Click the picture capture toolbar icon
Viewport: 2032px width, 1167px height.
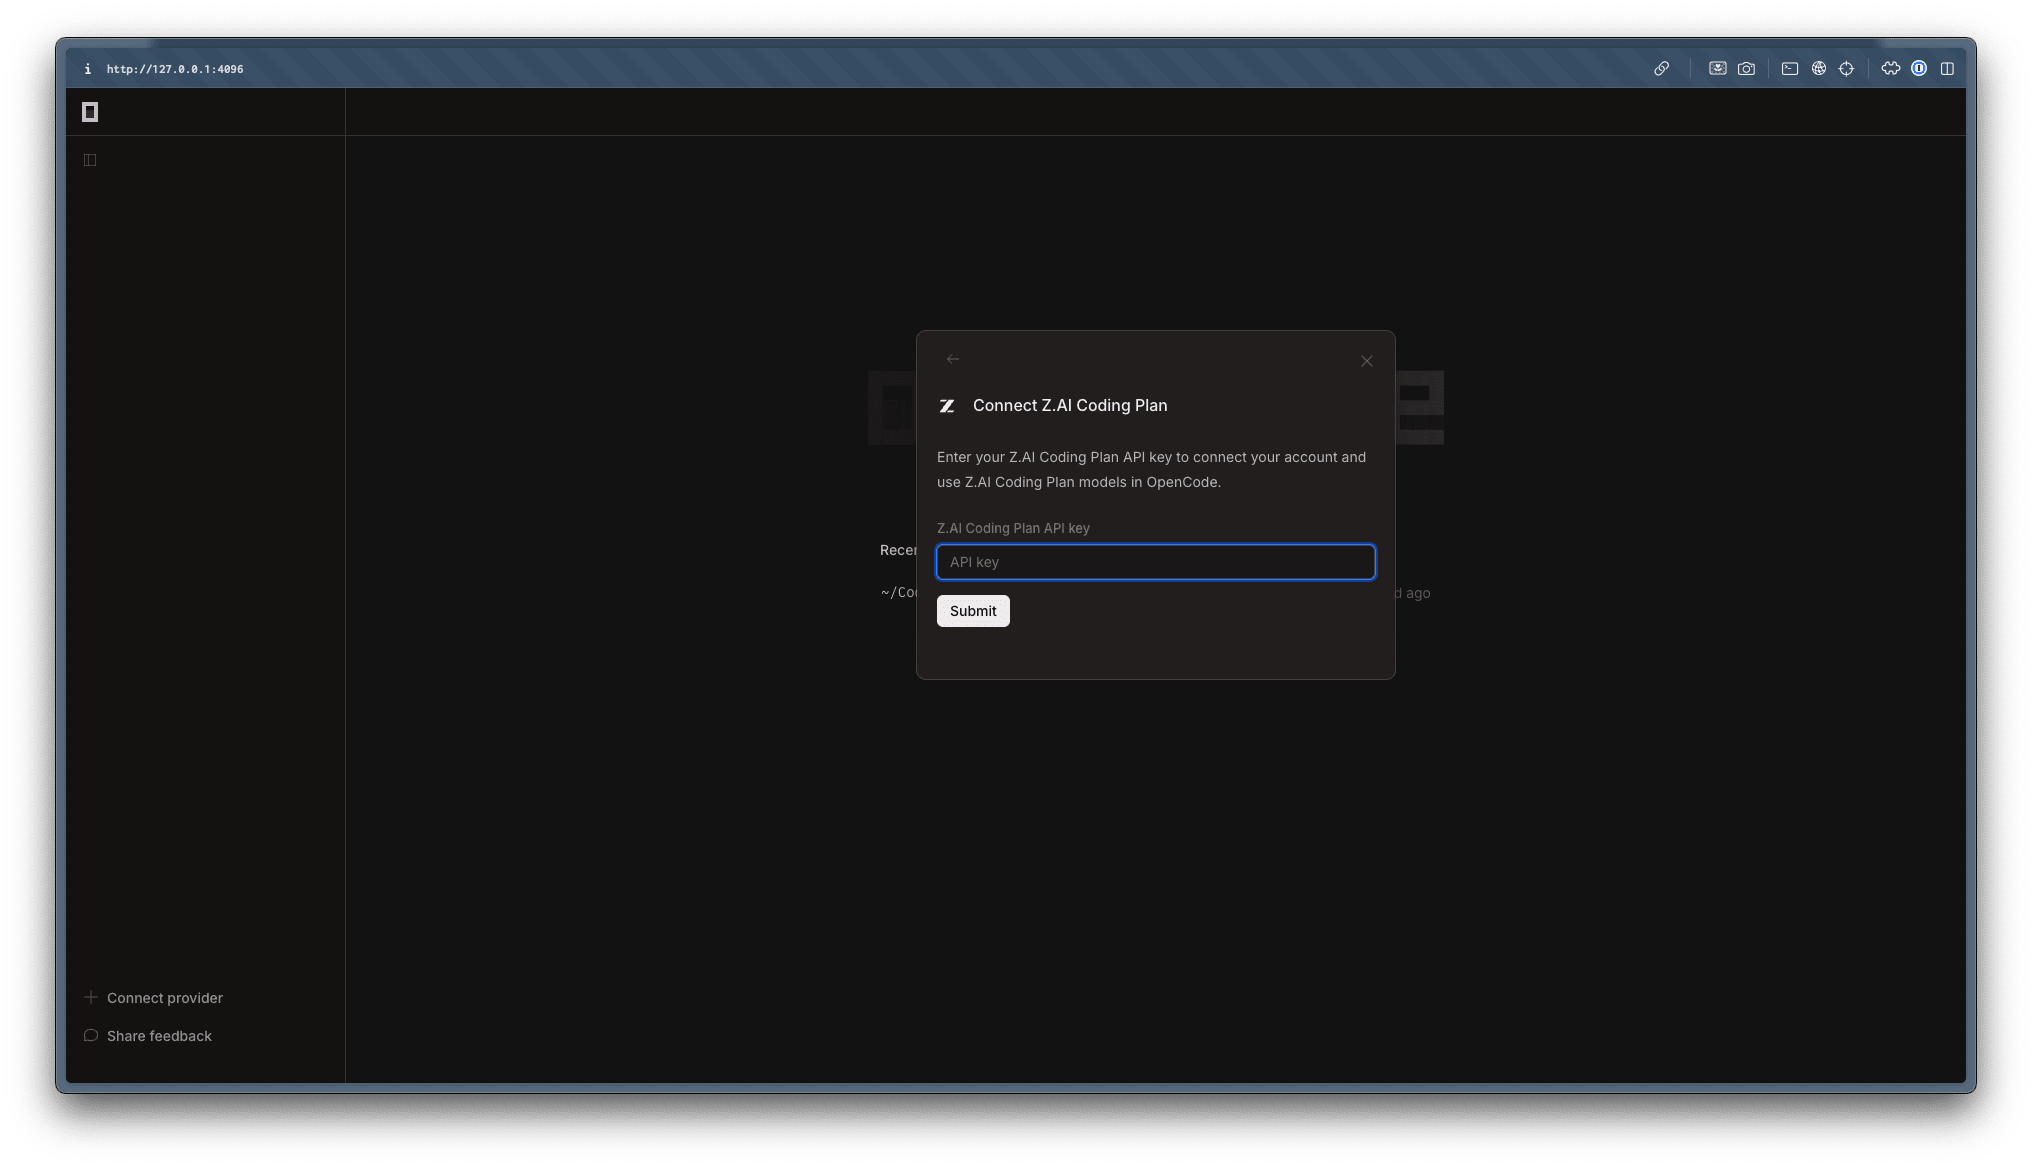click(x=1717, y=69)
